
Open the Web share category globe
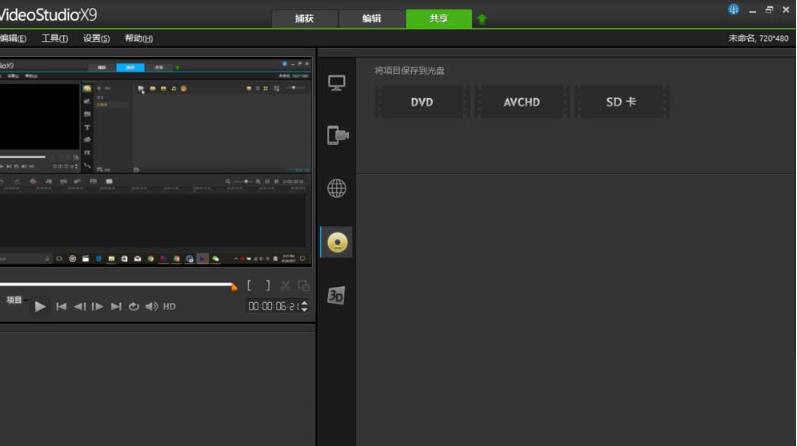click(336, 188)
